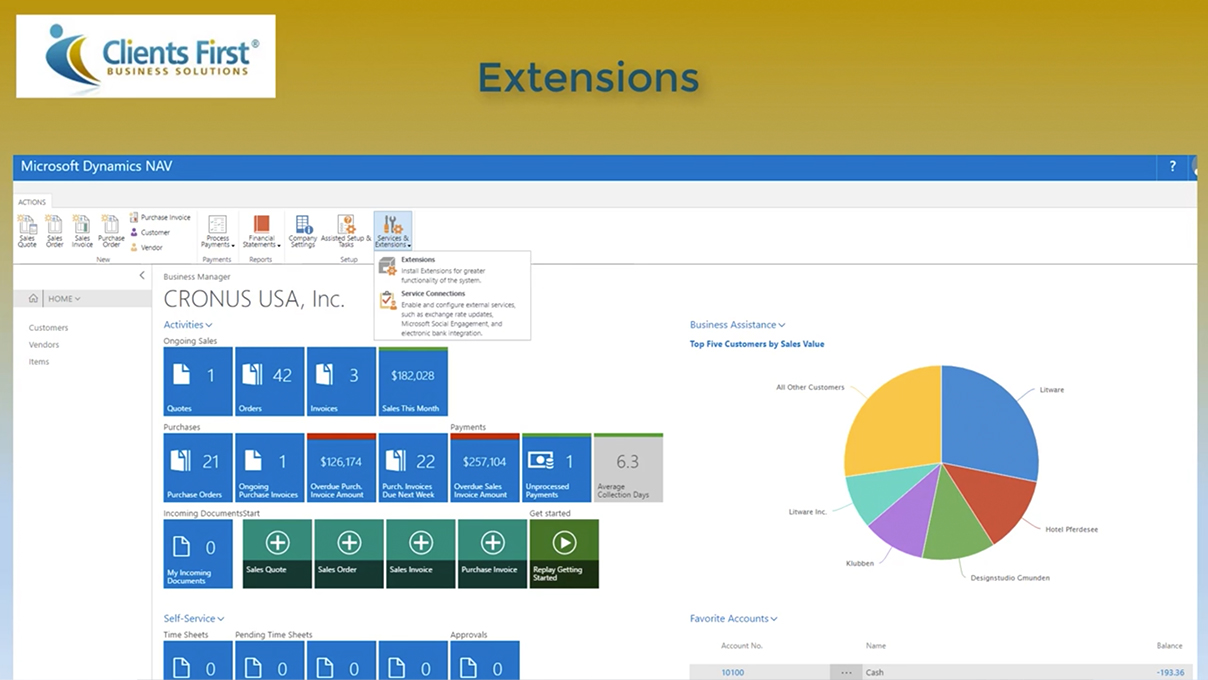Expand the Self-Service section dropdown
This screenshot has width=1208, height=680.
[x=194, y=618]
